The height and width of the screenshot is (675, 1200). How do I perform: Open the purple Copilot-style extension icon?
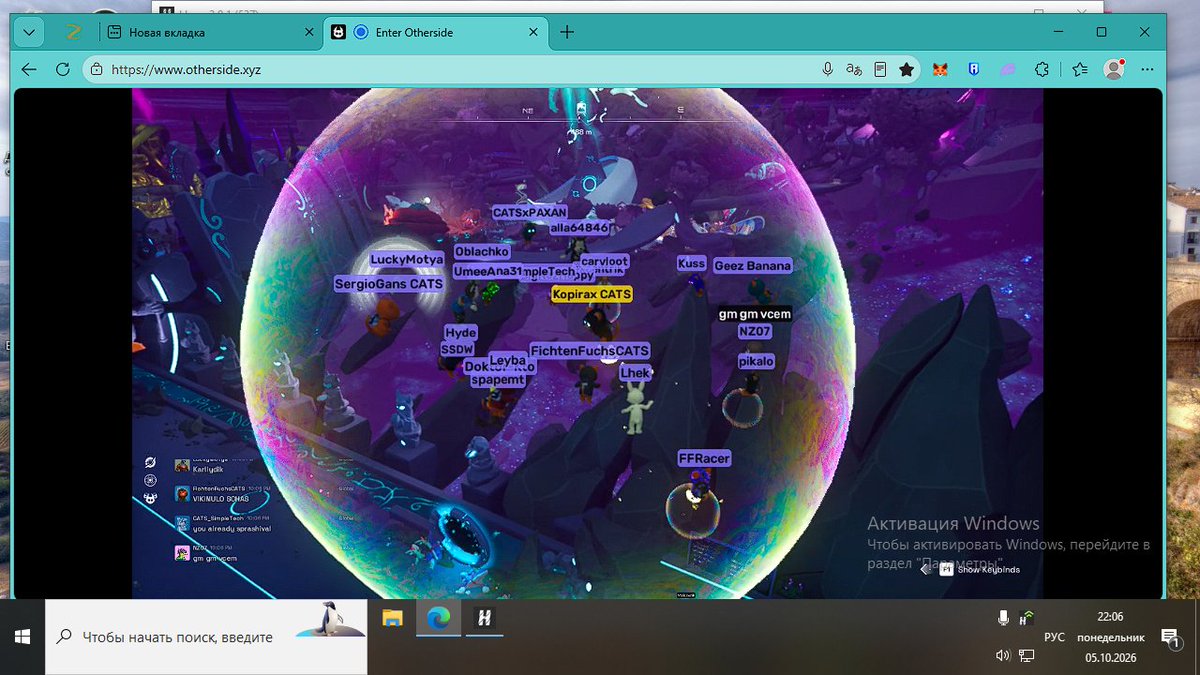pyautogui.click(x=1008, y=70)
